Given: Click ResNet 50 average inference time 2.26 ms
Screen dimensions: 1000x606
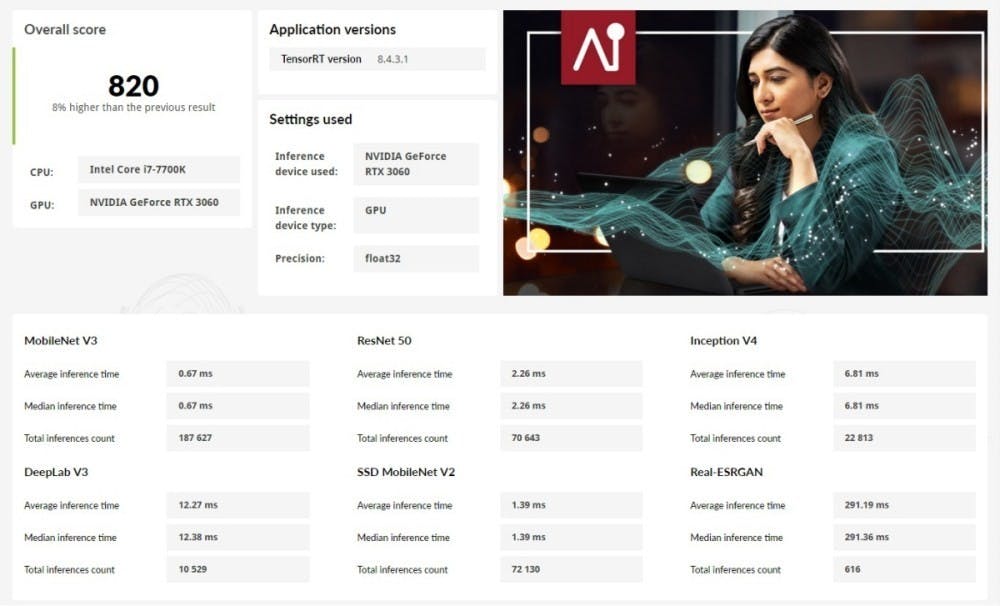Looking at the screenshot, I should (571, 374).
